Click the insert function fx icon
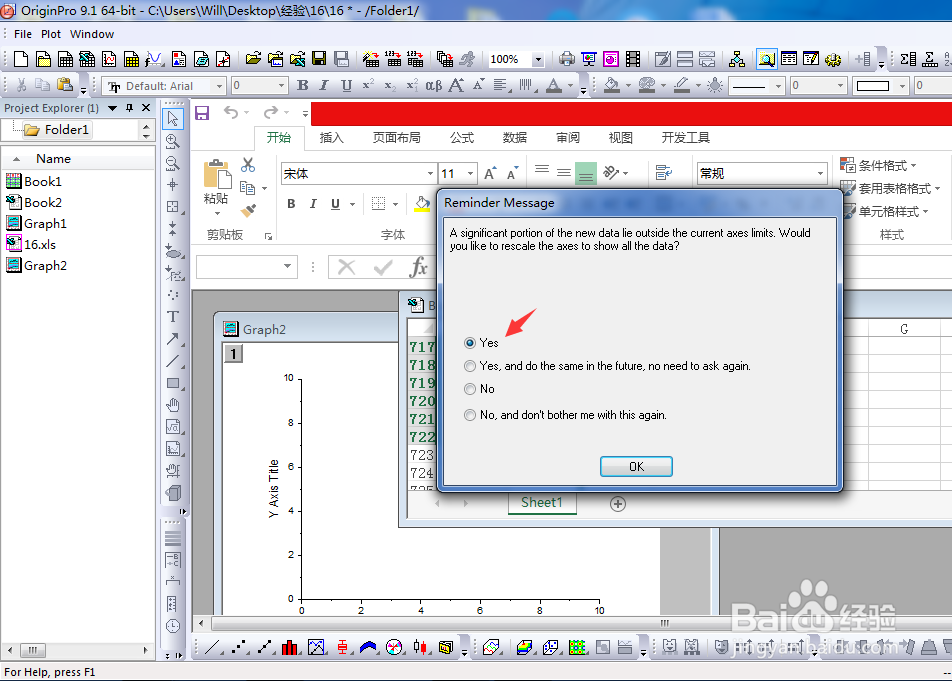The width and height of the screenshot is (952, 681). (418, 267)
